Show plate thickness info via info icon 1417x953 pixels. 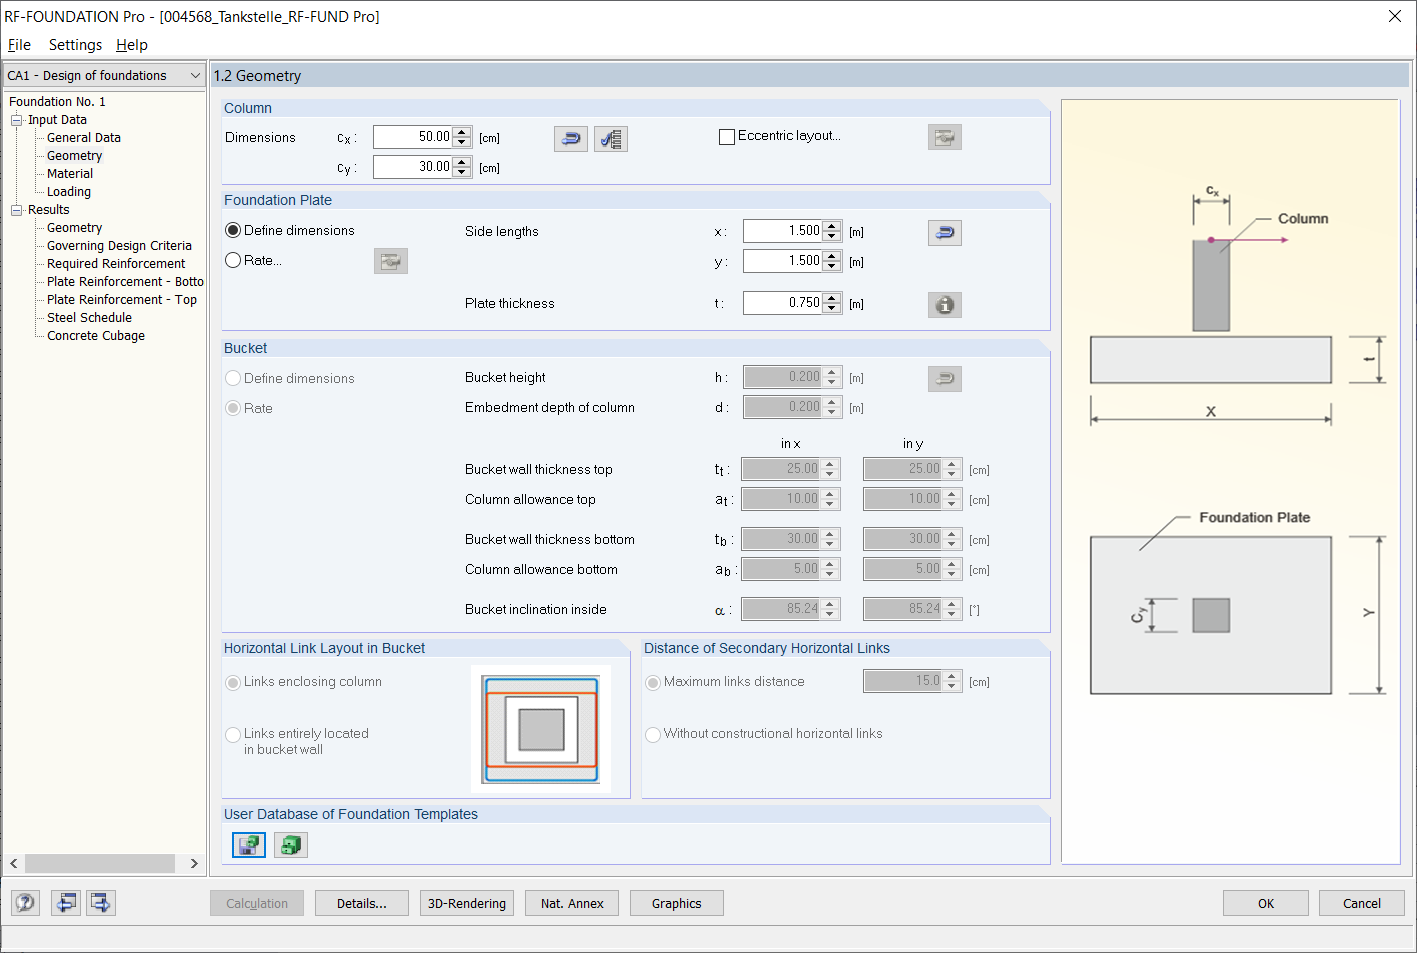[x=944, y=304]
